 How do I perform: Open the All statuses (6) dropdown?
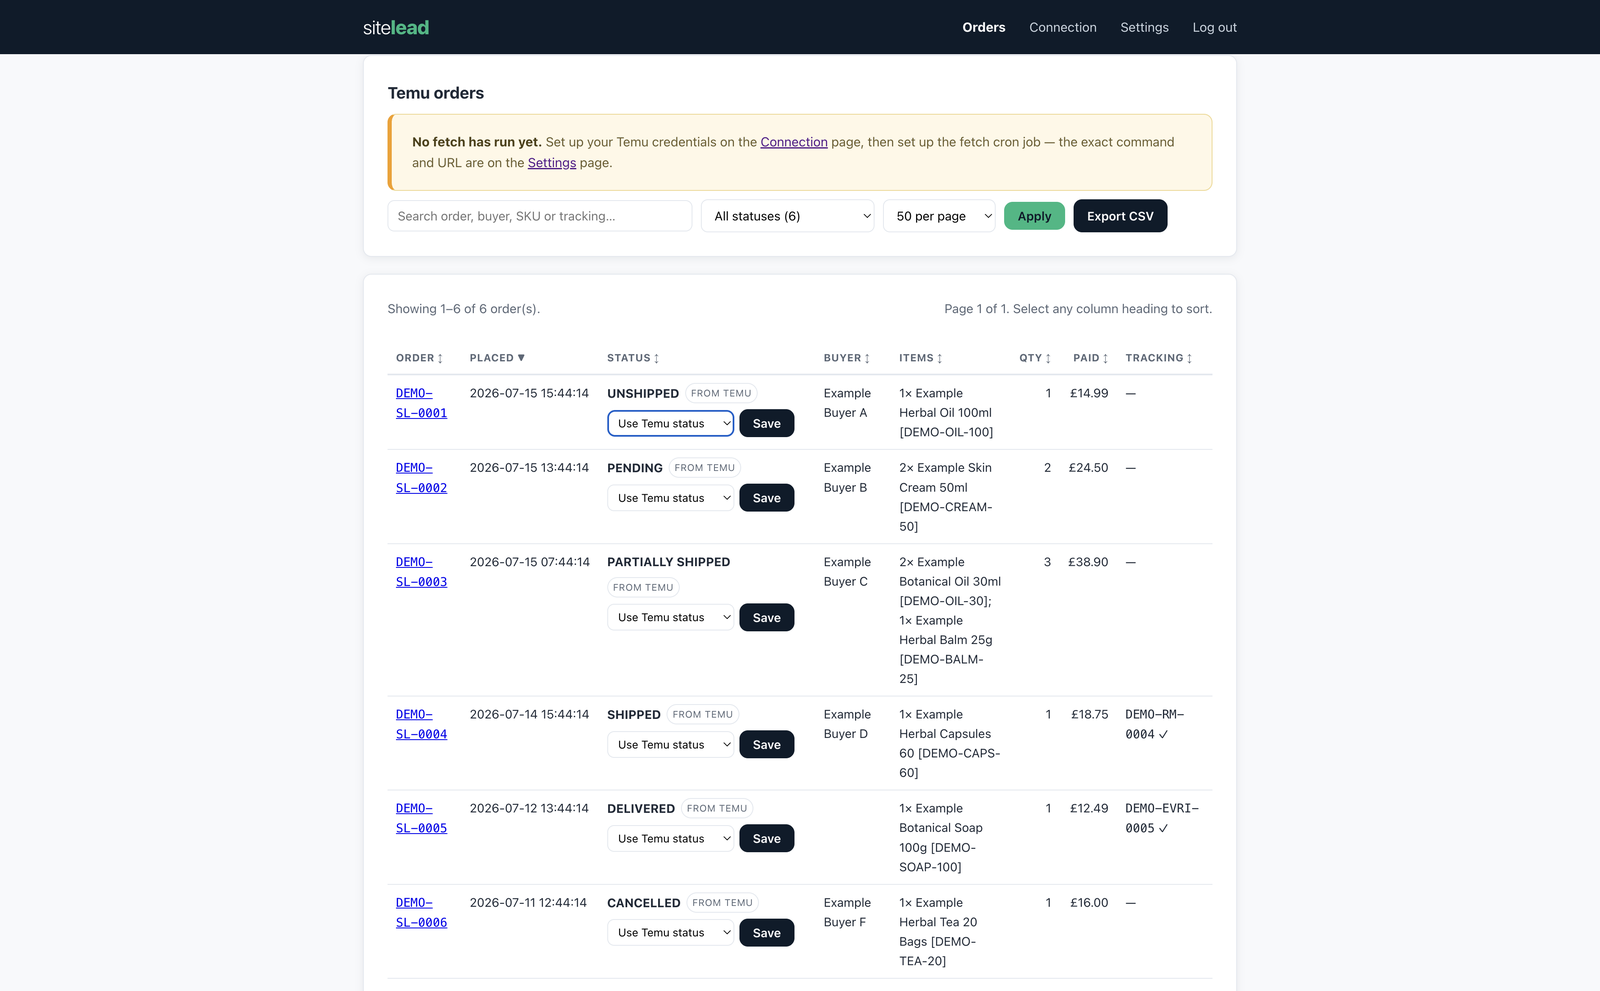coord(788,216)
